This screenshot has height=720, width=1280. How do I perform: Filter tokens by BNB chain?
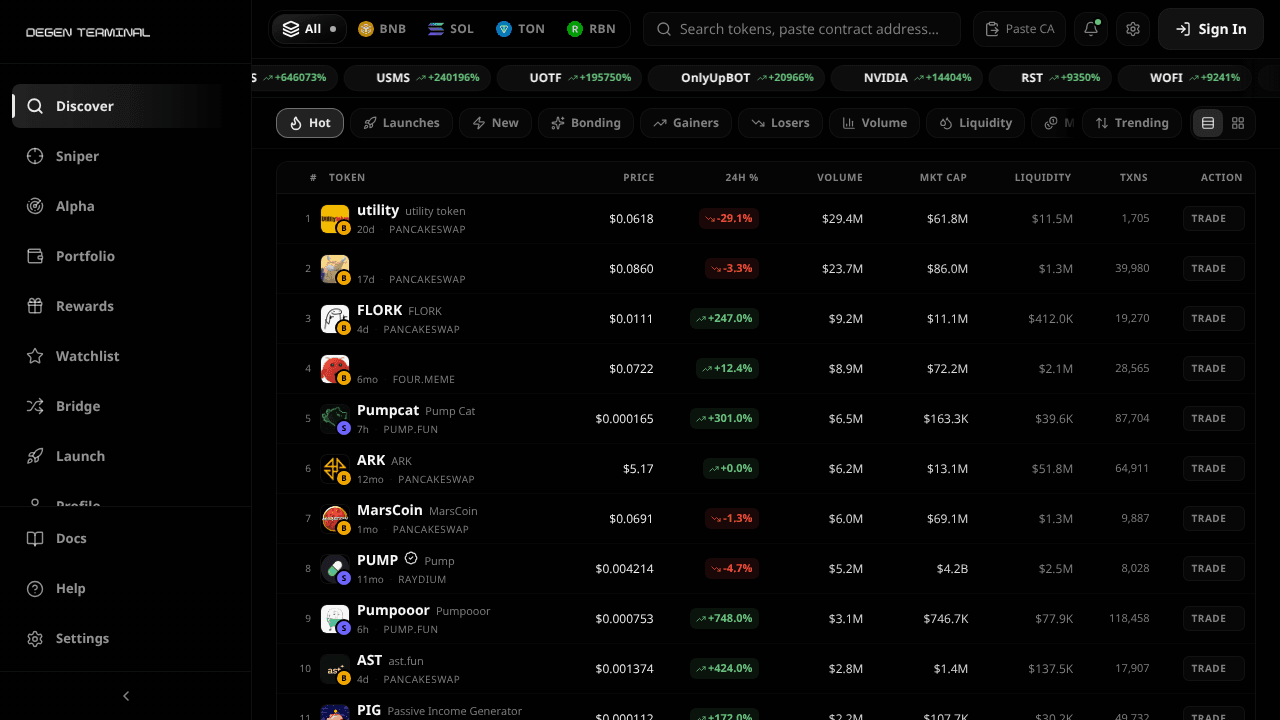click(382, 29)
